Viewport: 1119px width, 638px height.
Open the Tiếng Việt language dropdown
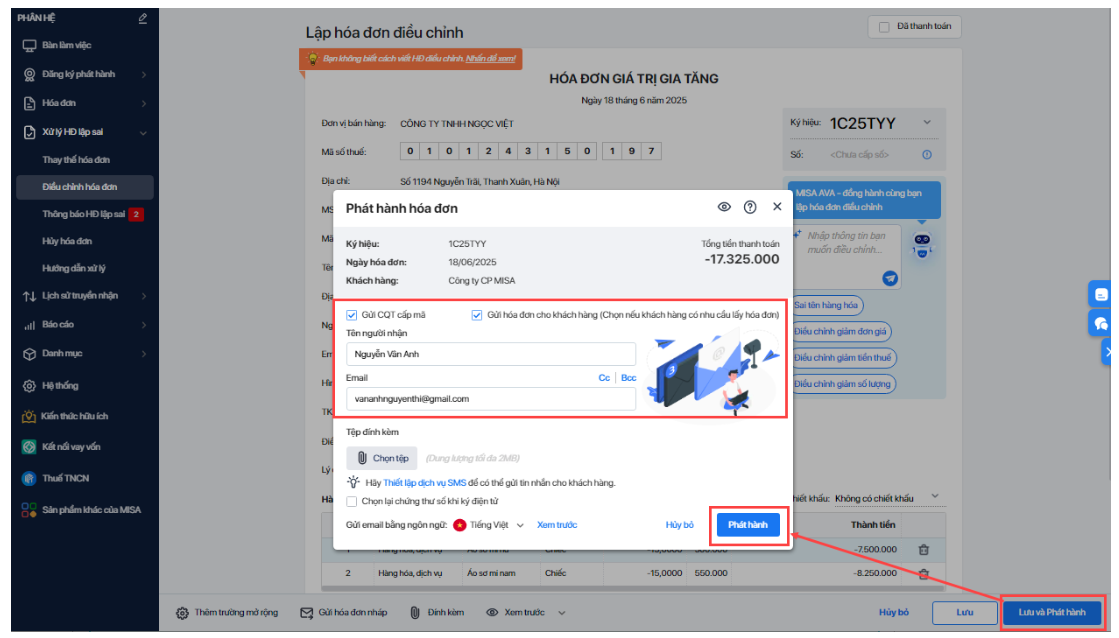(490, 525)
